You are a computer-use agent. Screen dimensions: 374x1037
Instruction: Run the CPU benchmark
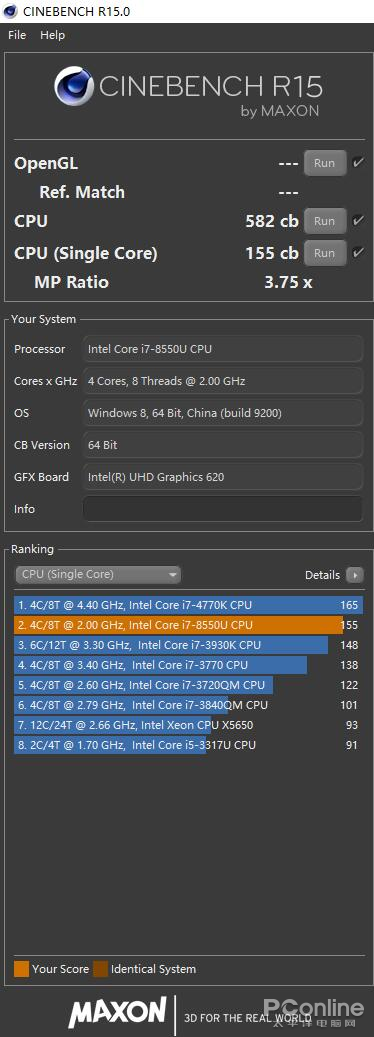(325, 221)
